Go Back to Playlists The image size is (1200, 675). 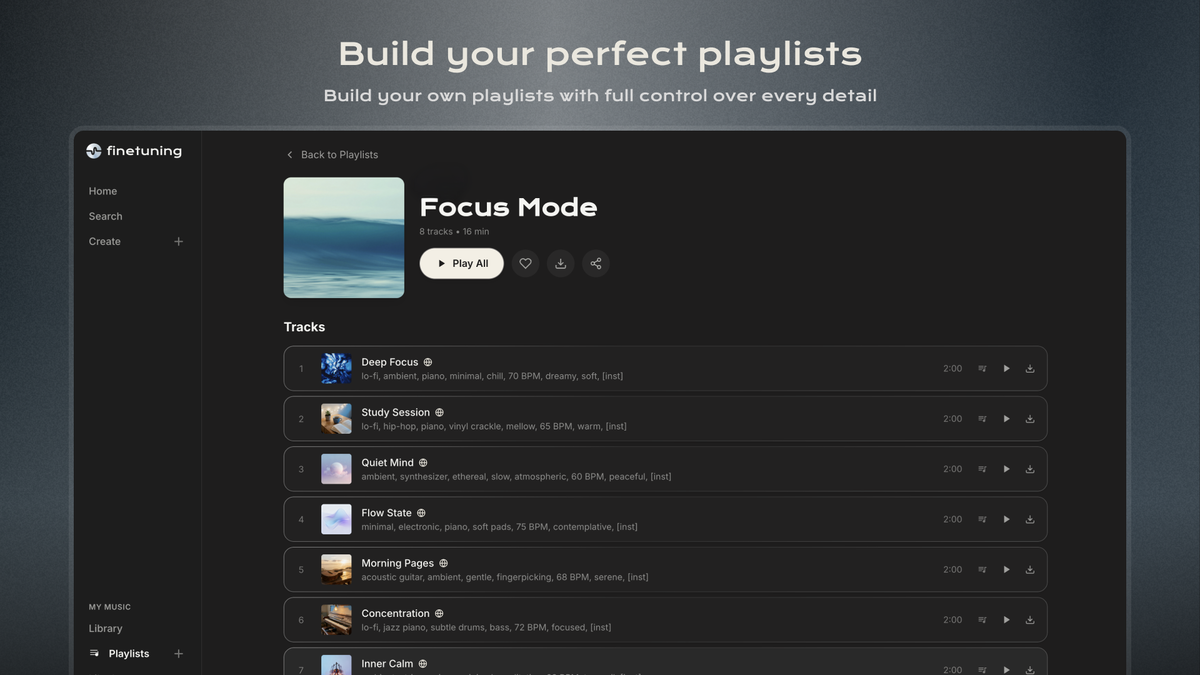click(333, 154)
